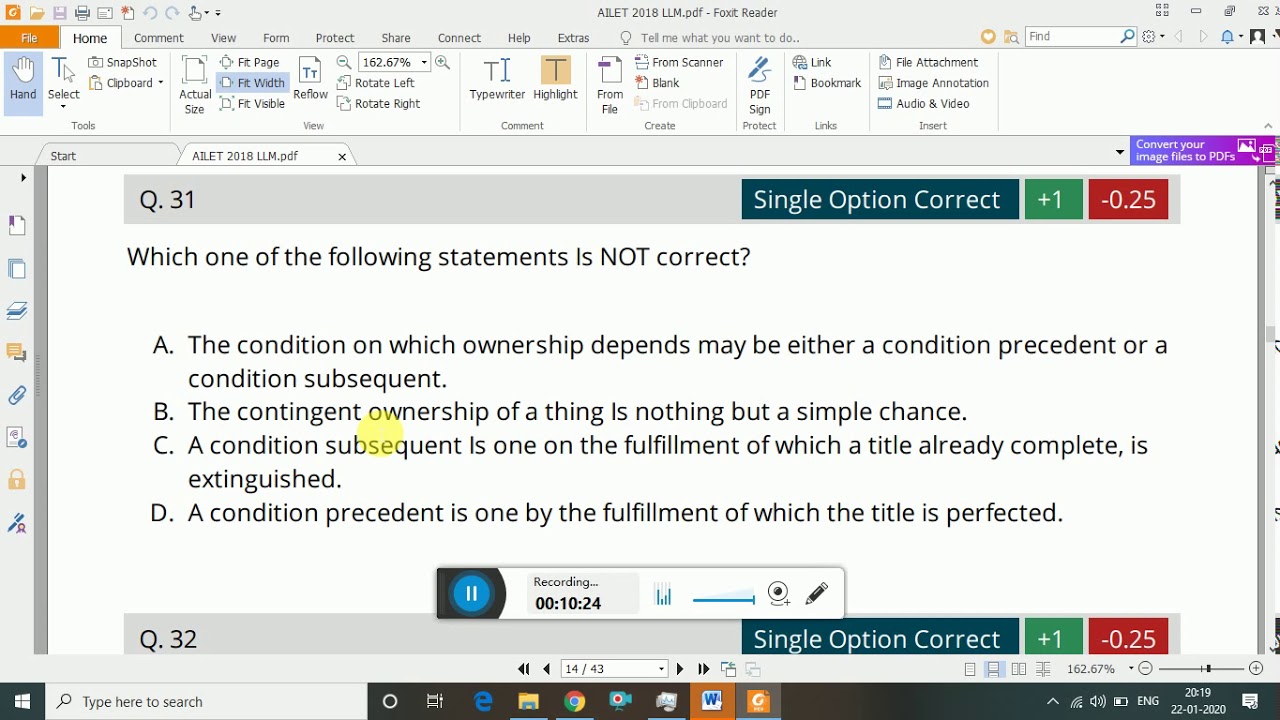
Task: Choose Fit Visible view
Action: pyautogui.click(x=252, y=104)
